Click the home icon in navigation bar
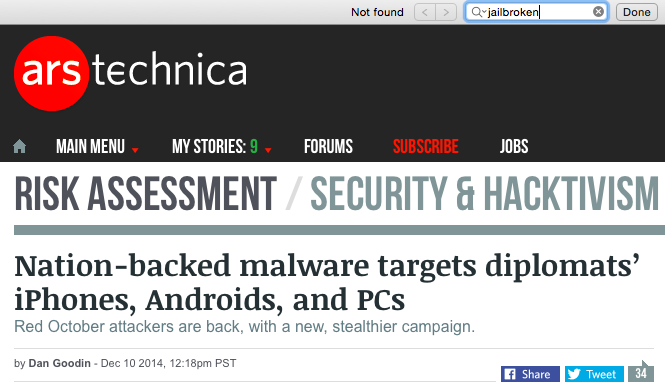This screenshot has width=665, height=390. 20,147
